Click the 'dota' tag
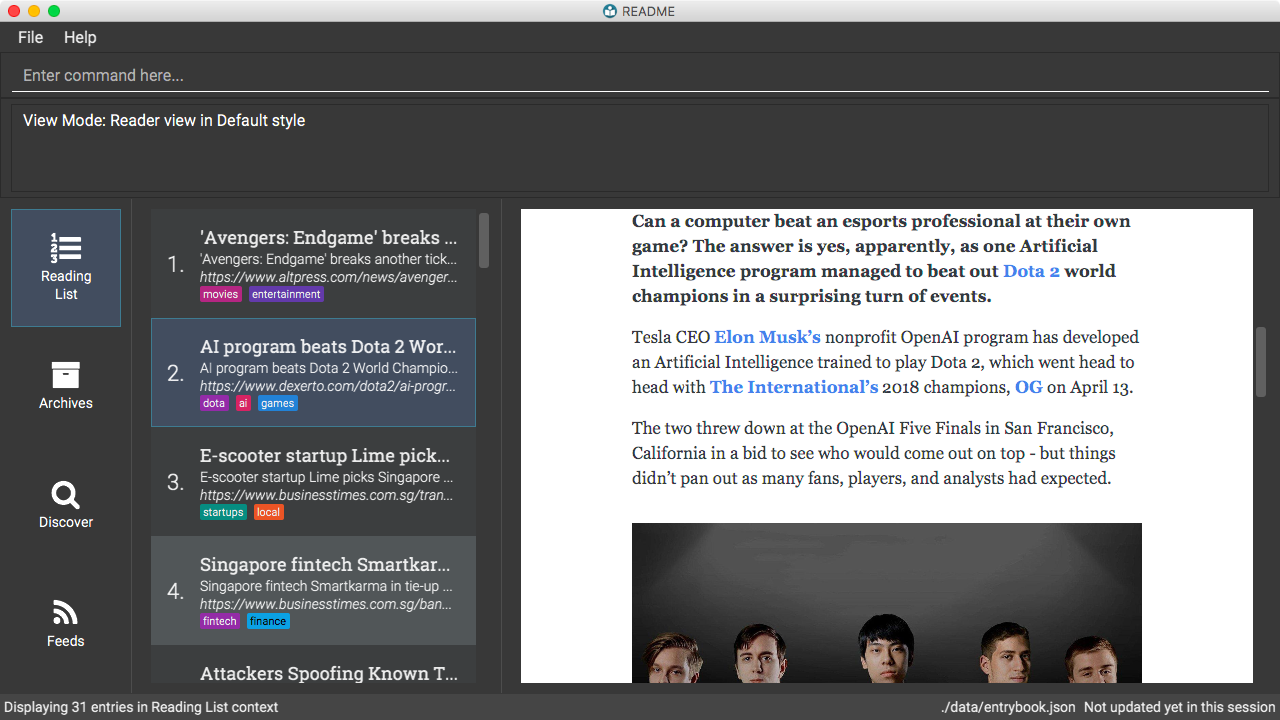Screen dimensions: 1280x720 point(214,403)
